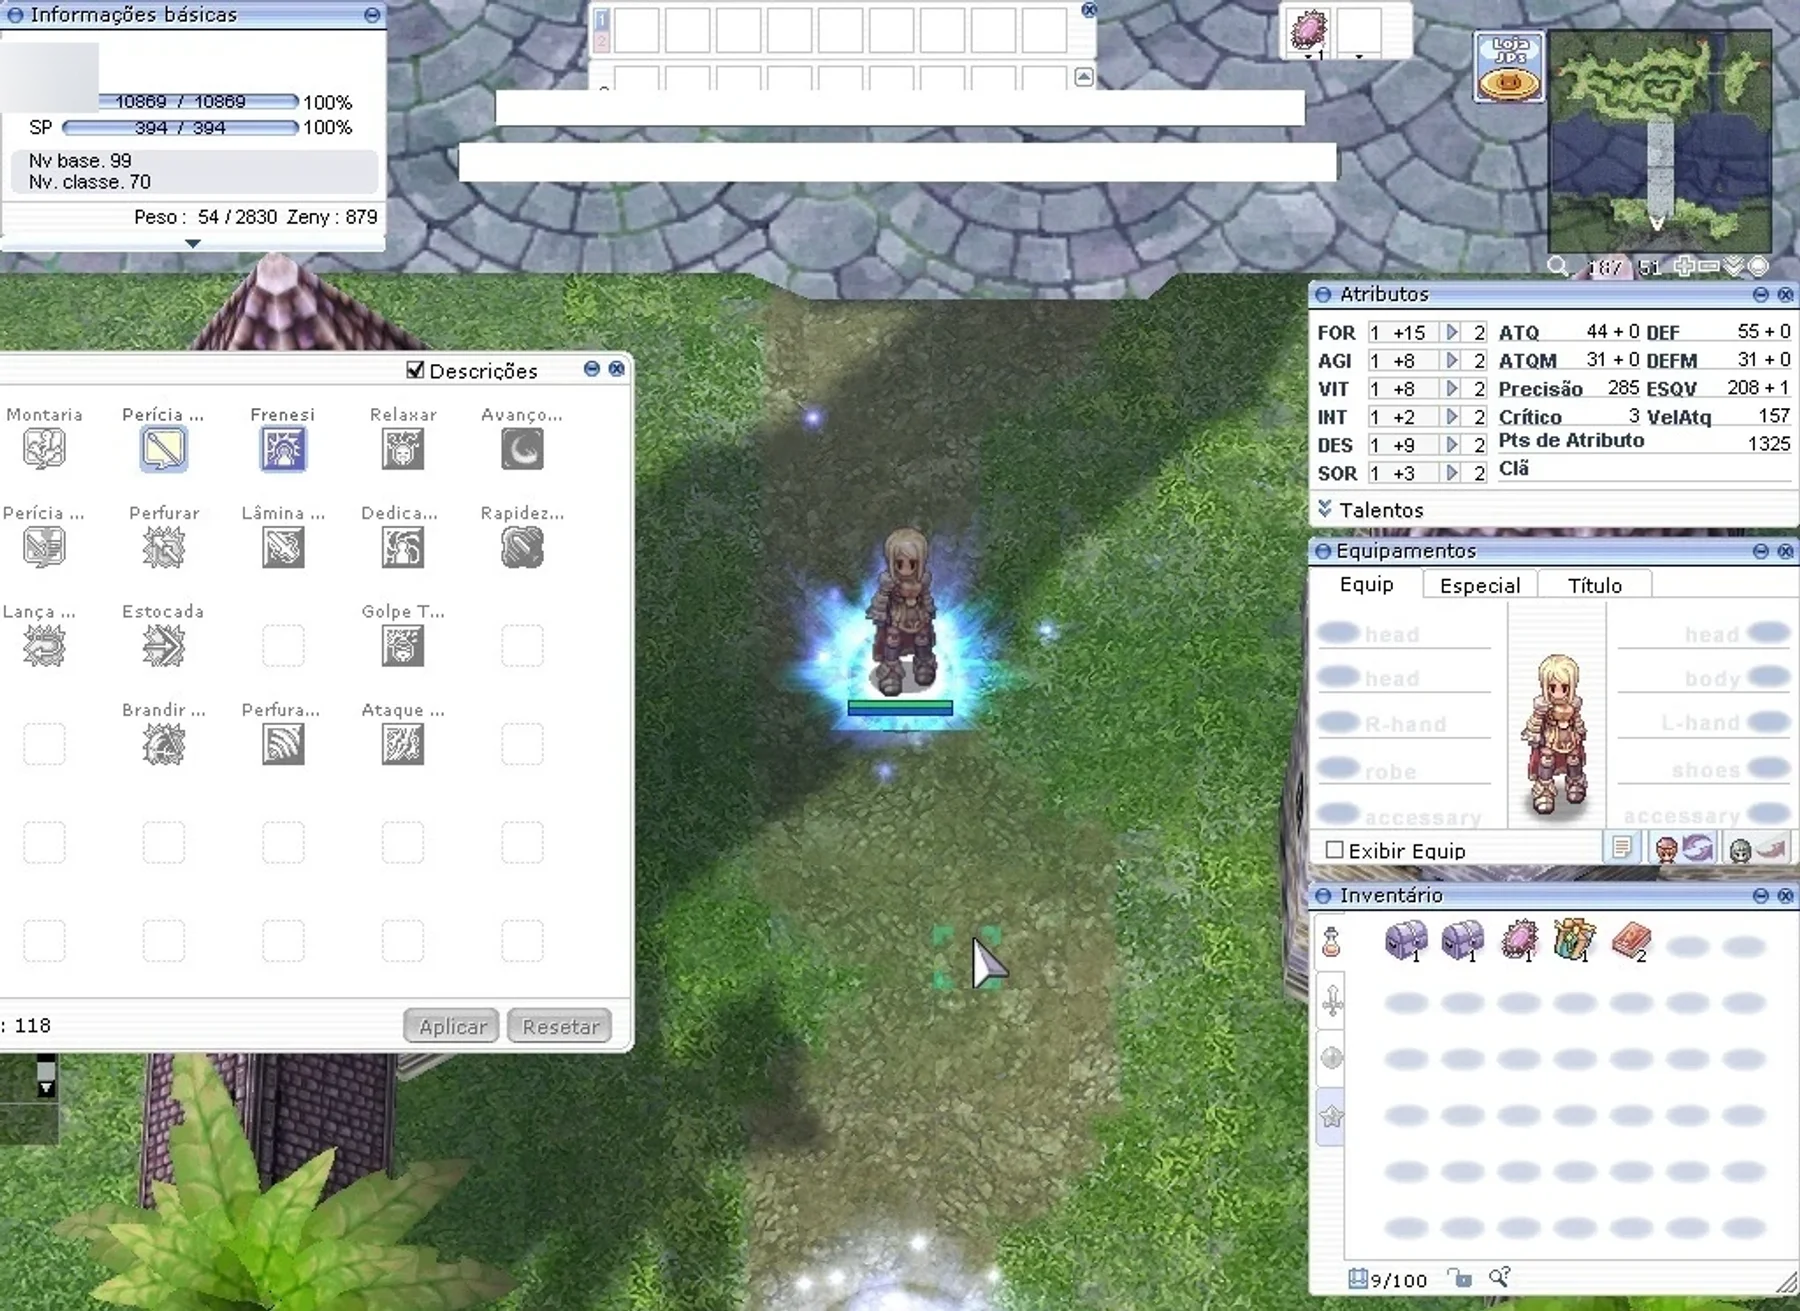
Task: Switch to the Especial tab
Action: coord(1480,585)
